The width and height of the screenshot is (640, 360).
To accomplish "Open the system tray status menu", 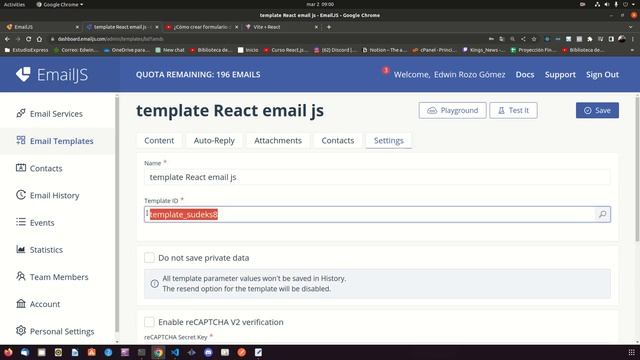I will click(616, 4).
